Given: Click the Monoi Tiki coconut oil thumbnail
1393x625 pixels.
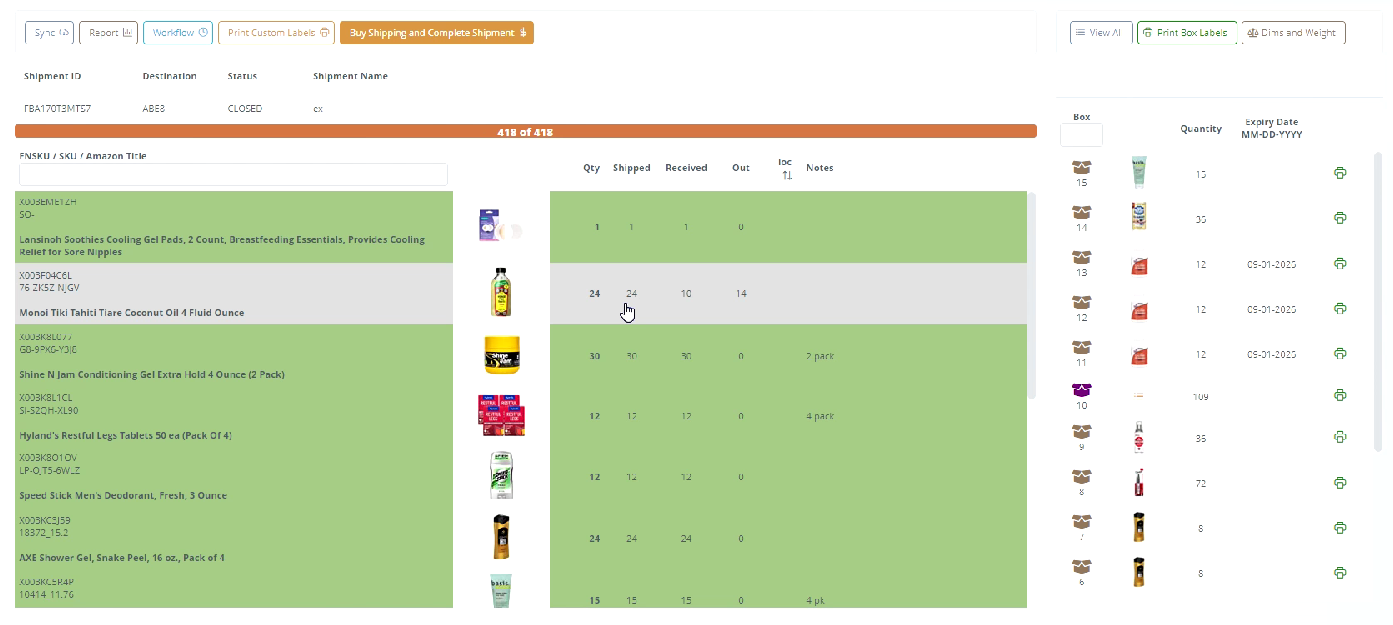Looking at the screenshot, I should pos(501,293).
